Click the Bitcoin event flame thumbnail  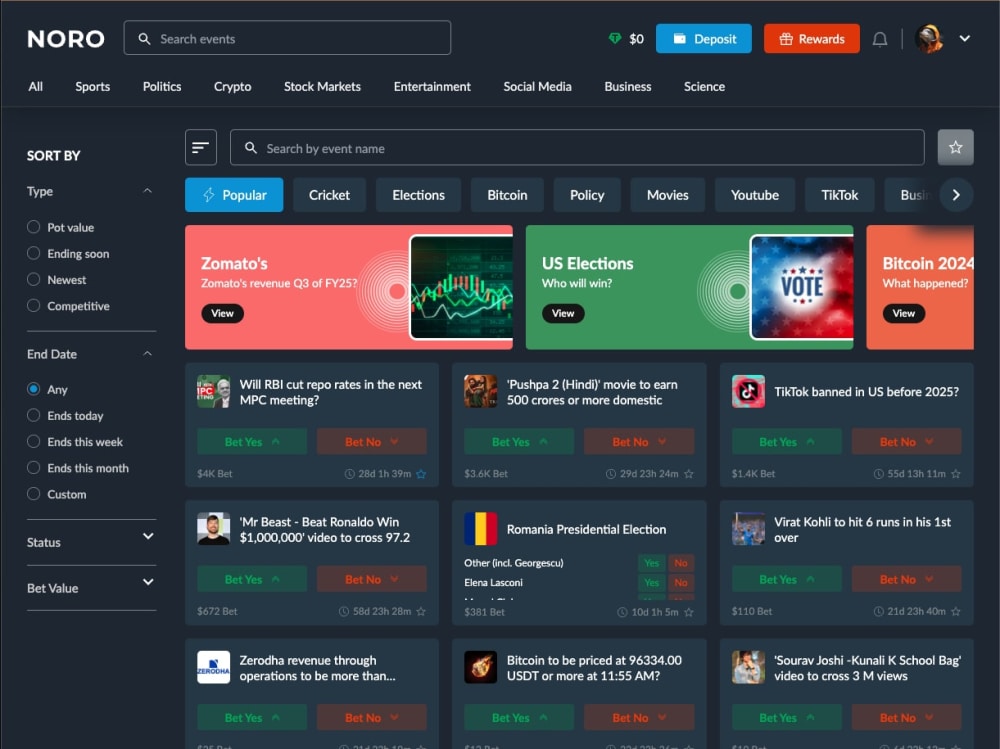[480, 667]
